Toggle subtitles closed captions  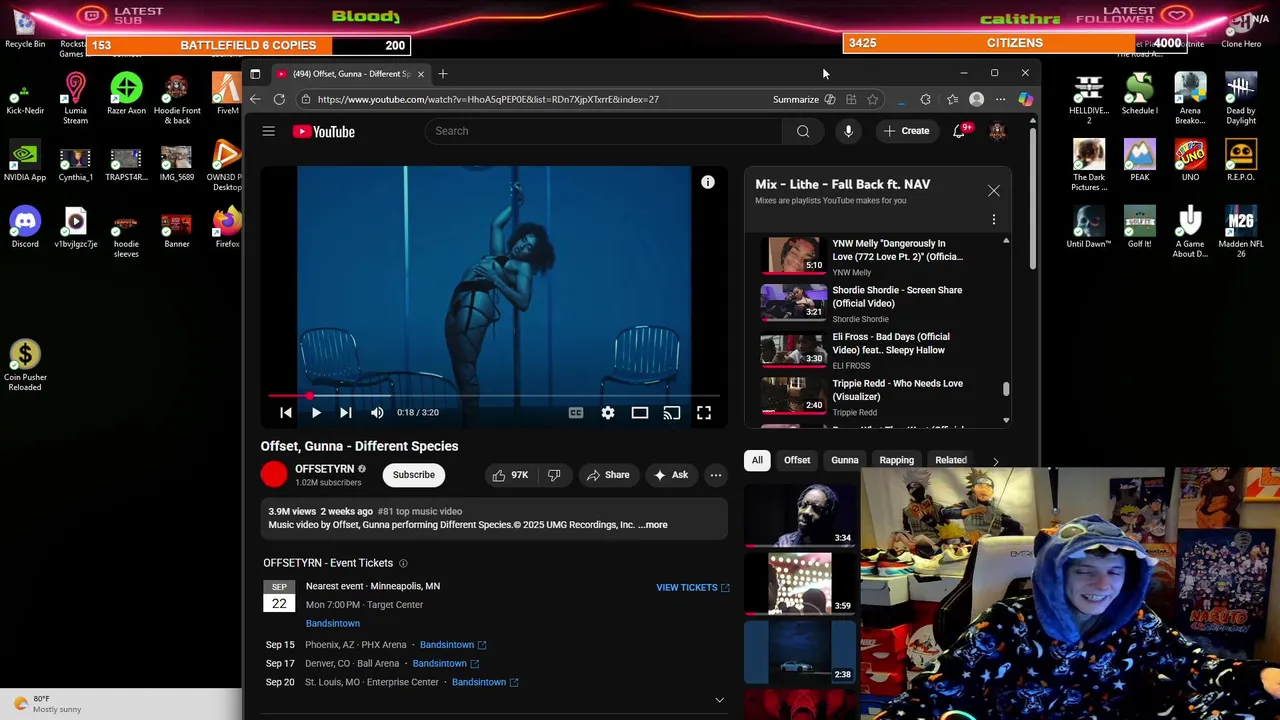click(x=576, y=412)
